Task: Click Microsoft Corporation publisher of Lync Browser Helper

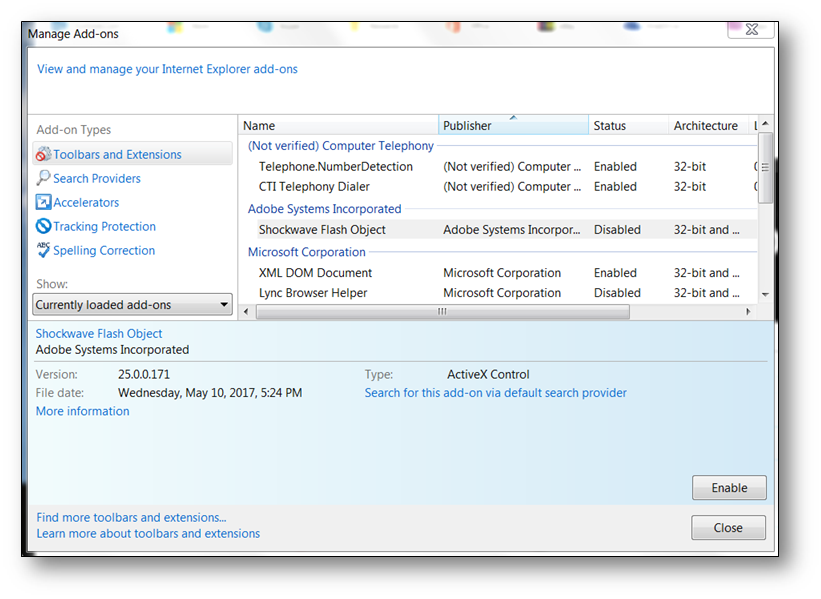Action: click(502, 293)
